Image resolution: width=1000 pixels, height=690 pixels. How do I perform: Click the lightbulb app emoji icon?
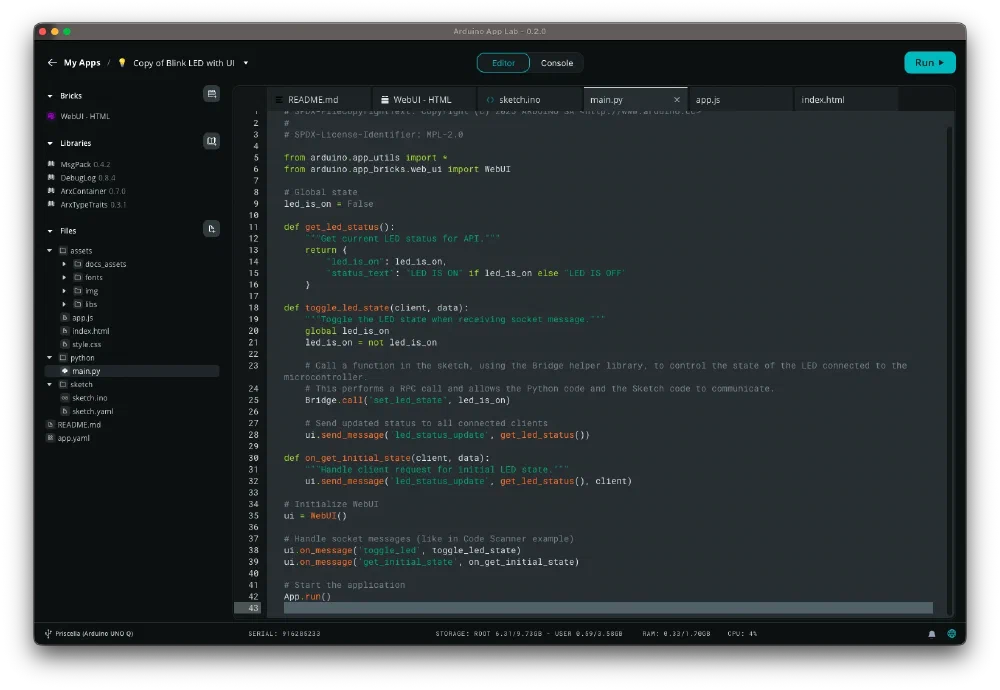click(x=122, y=63)
